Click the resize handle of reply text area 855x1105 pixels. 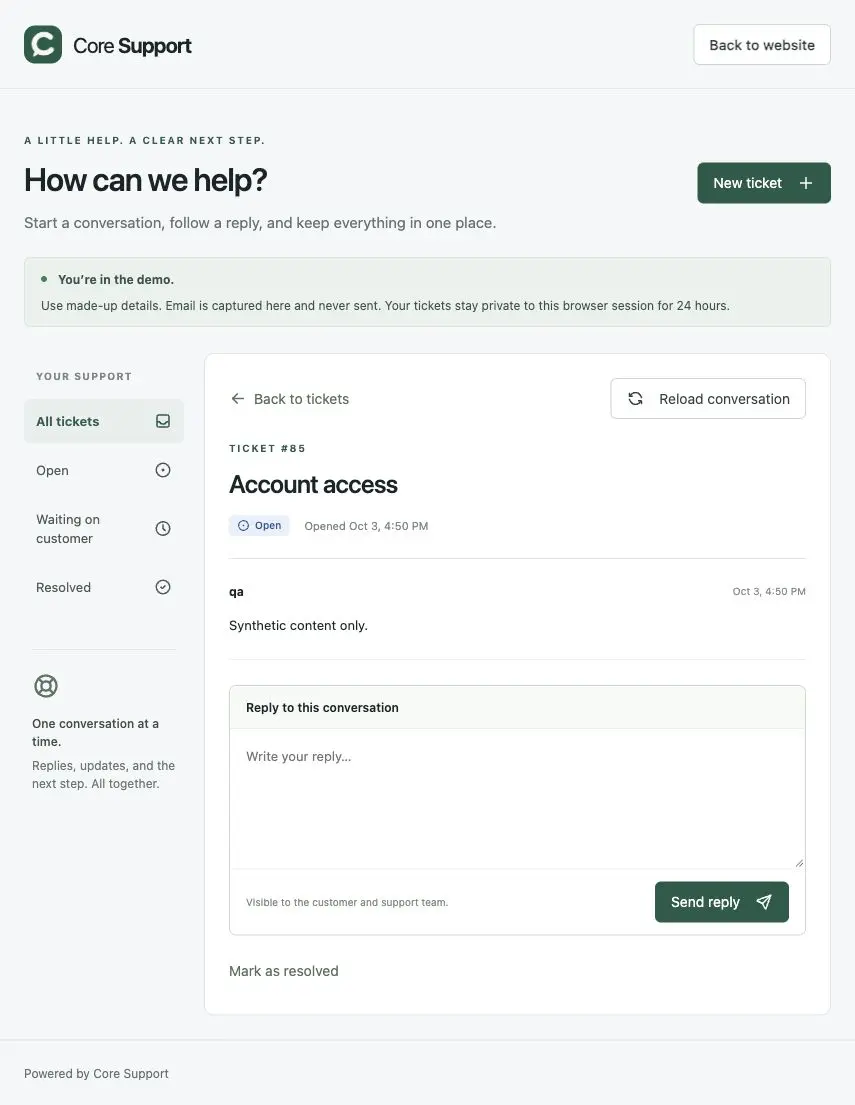(x=799, y=863)
